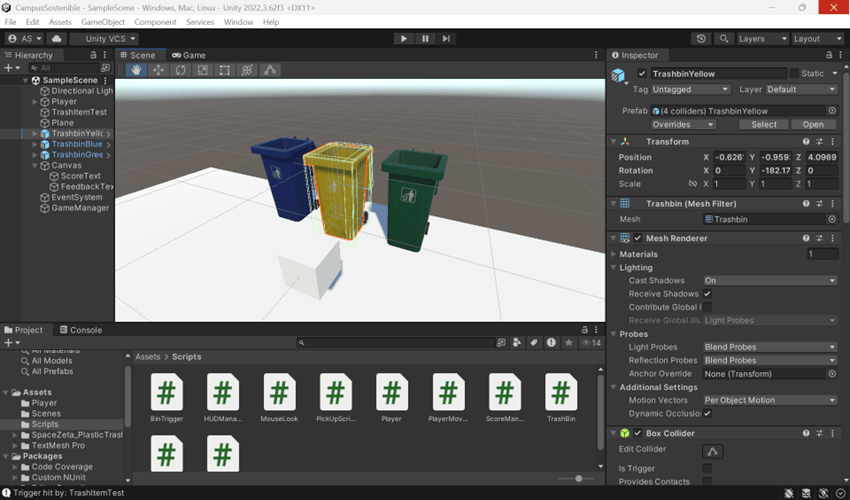Switch to the Console tab
The image size is (850, 500).
coord(80,330)
